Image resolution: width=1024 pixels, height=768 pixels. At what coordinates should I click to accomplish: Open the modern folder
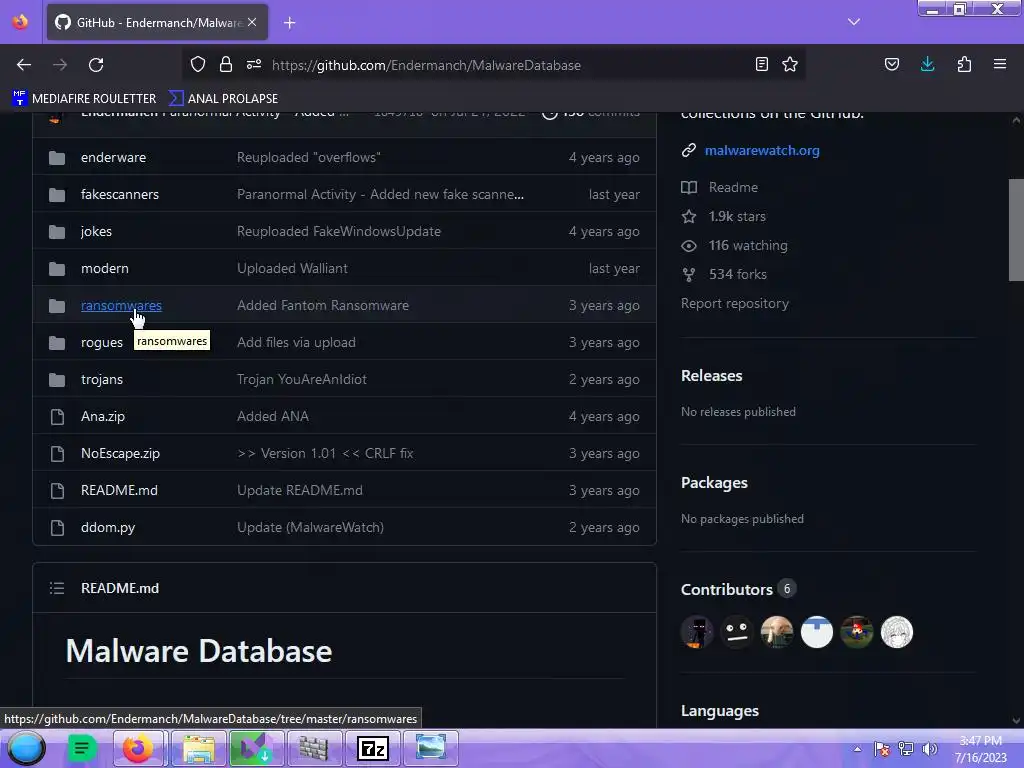104,268
